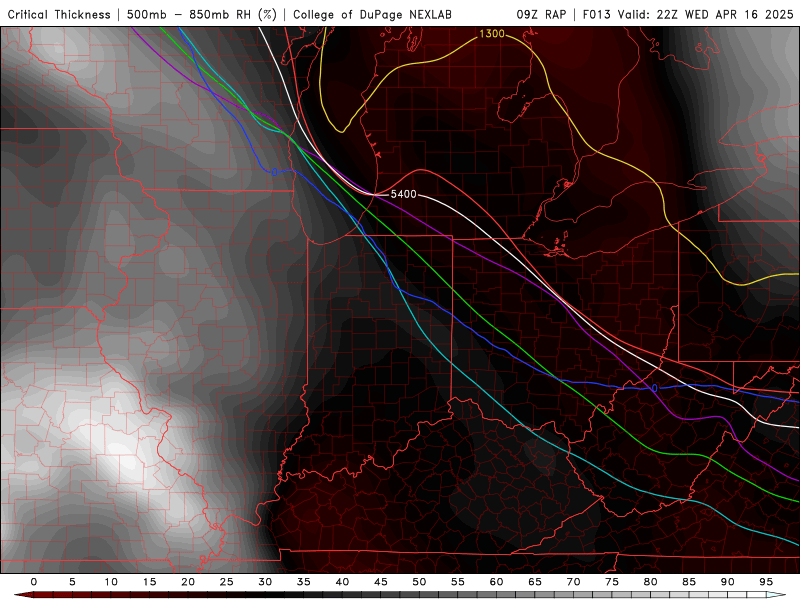
Task: Click the 'F013 Valid: 22Z WED APR 16 2025' text
Action: coord(688,14)
